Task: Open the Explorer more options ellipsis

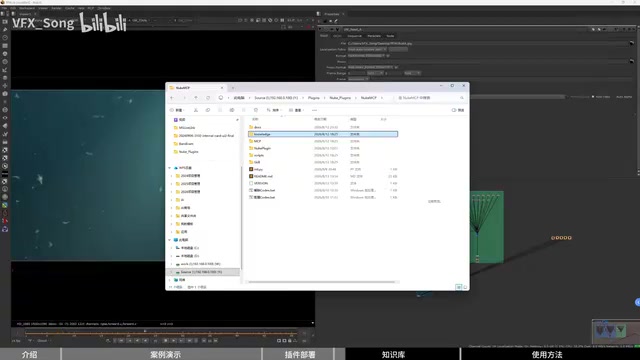Action: pyautogui.click(x=314, y=110)
